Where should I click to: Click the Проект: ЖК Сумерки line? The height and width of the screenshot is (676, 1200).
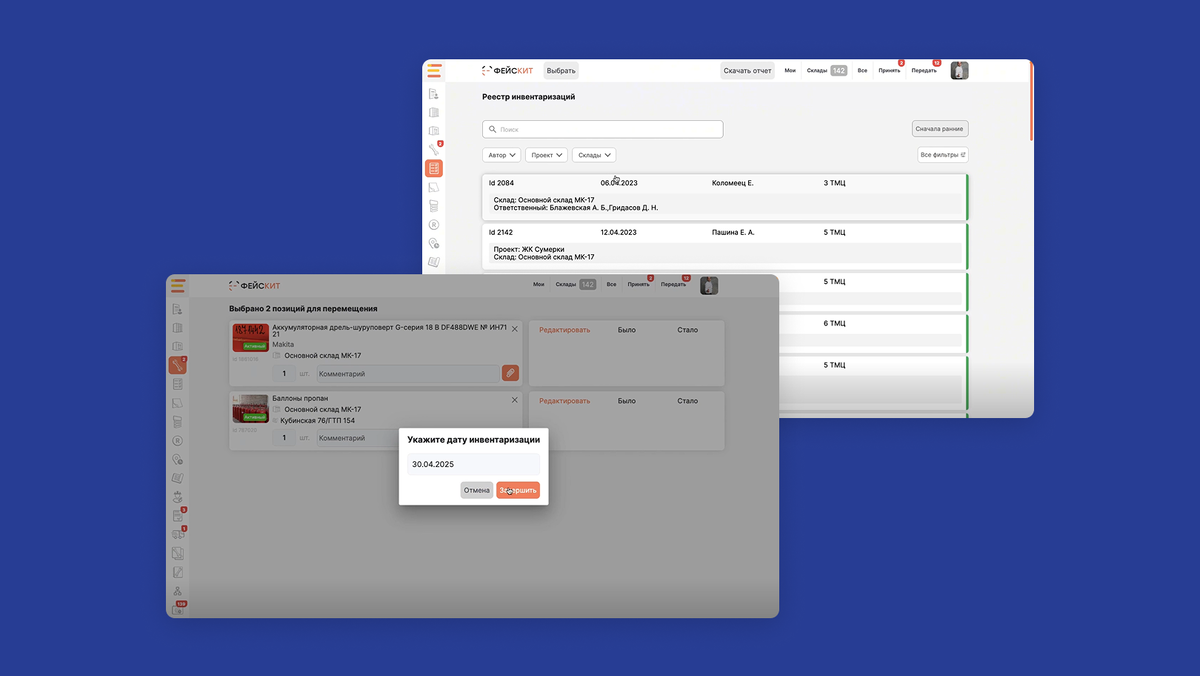(529, 249)
